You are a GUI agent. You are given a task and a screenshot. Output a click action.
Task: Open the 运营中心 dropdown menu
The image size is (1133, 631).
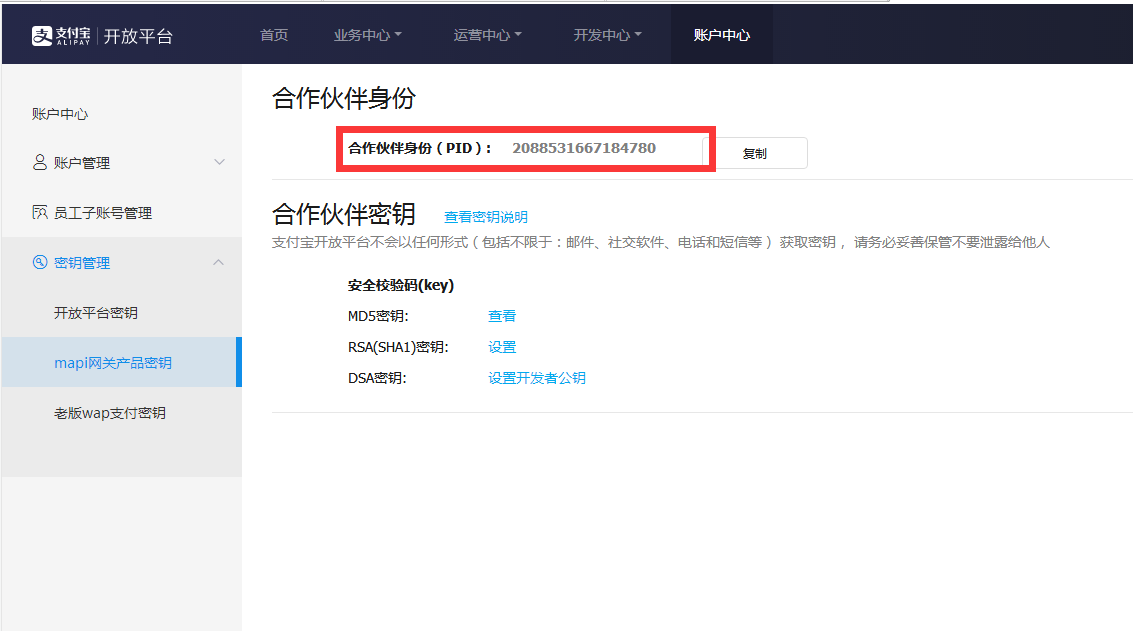(x=488, y=35)
